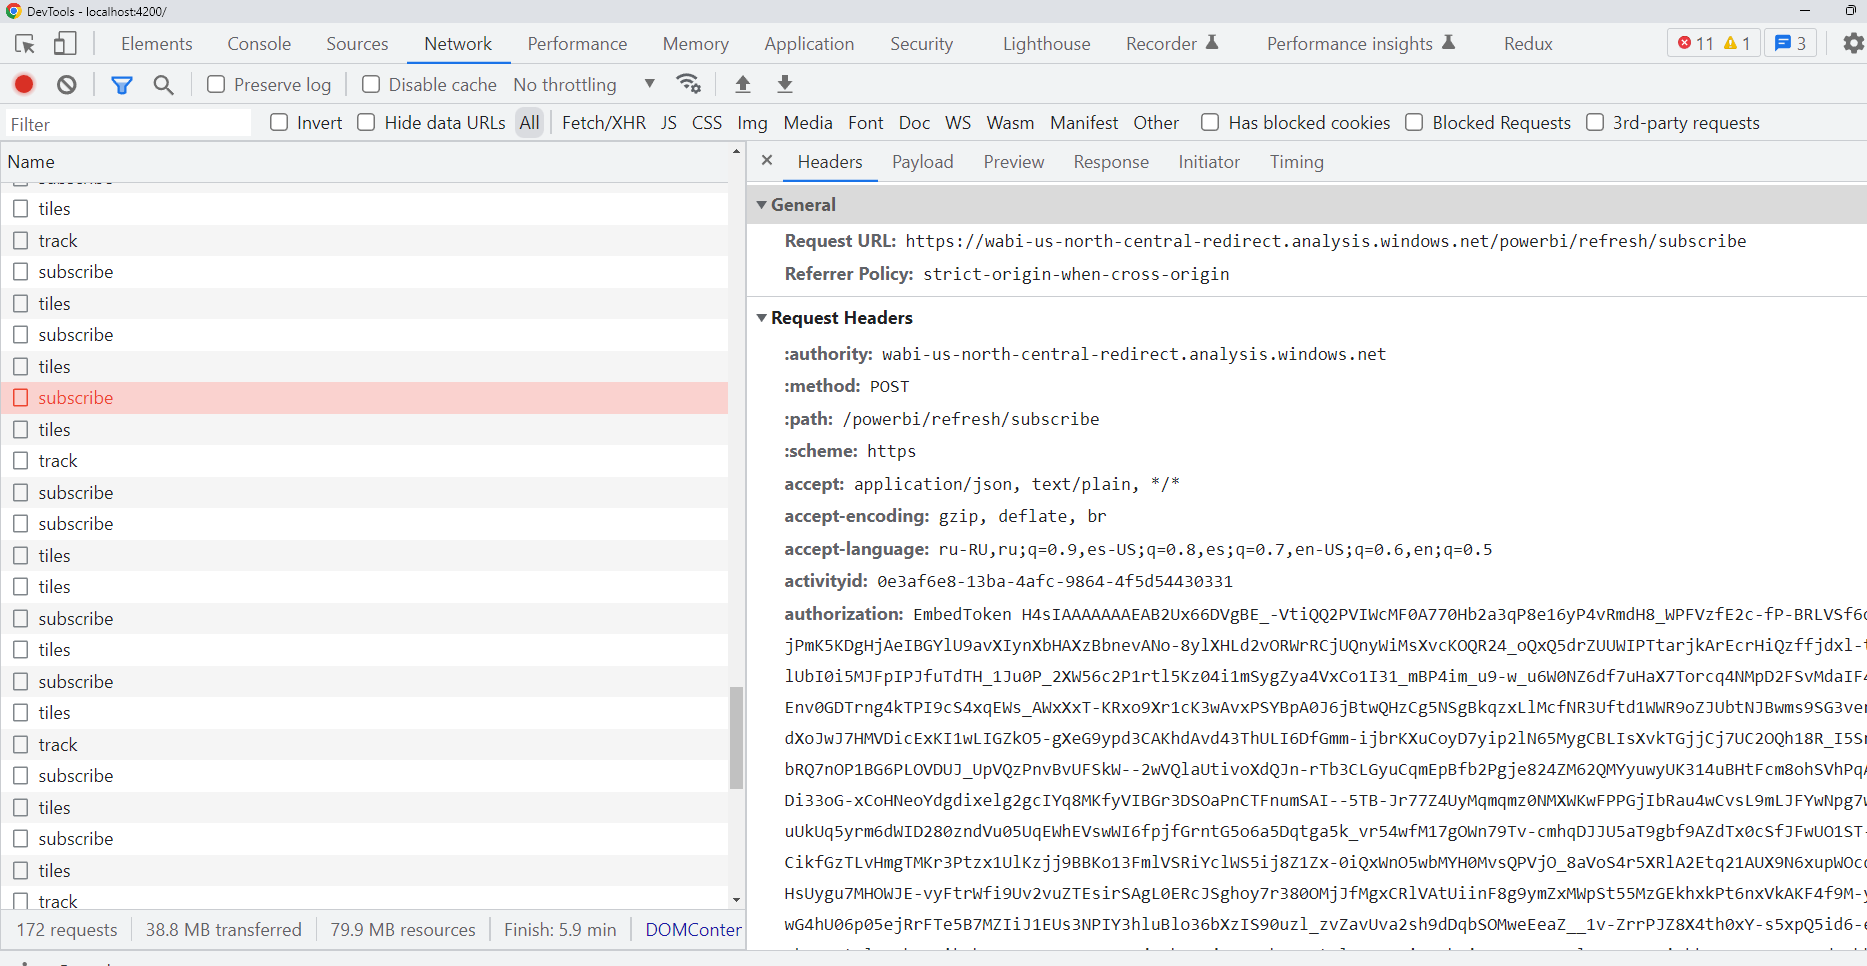Check the Invert filter option
1867x966 pixels.
coord(278,122)
